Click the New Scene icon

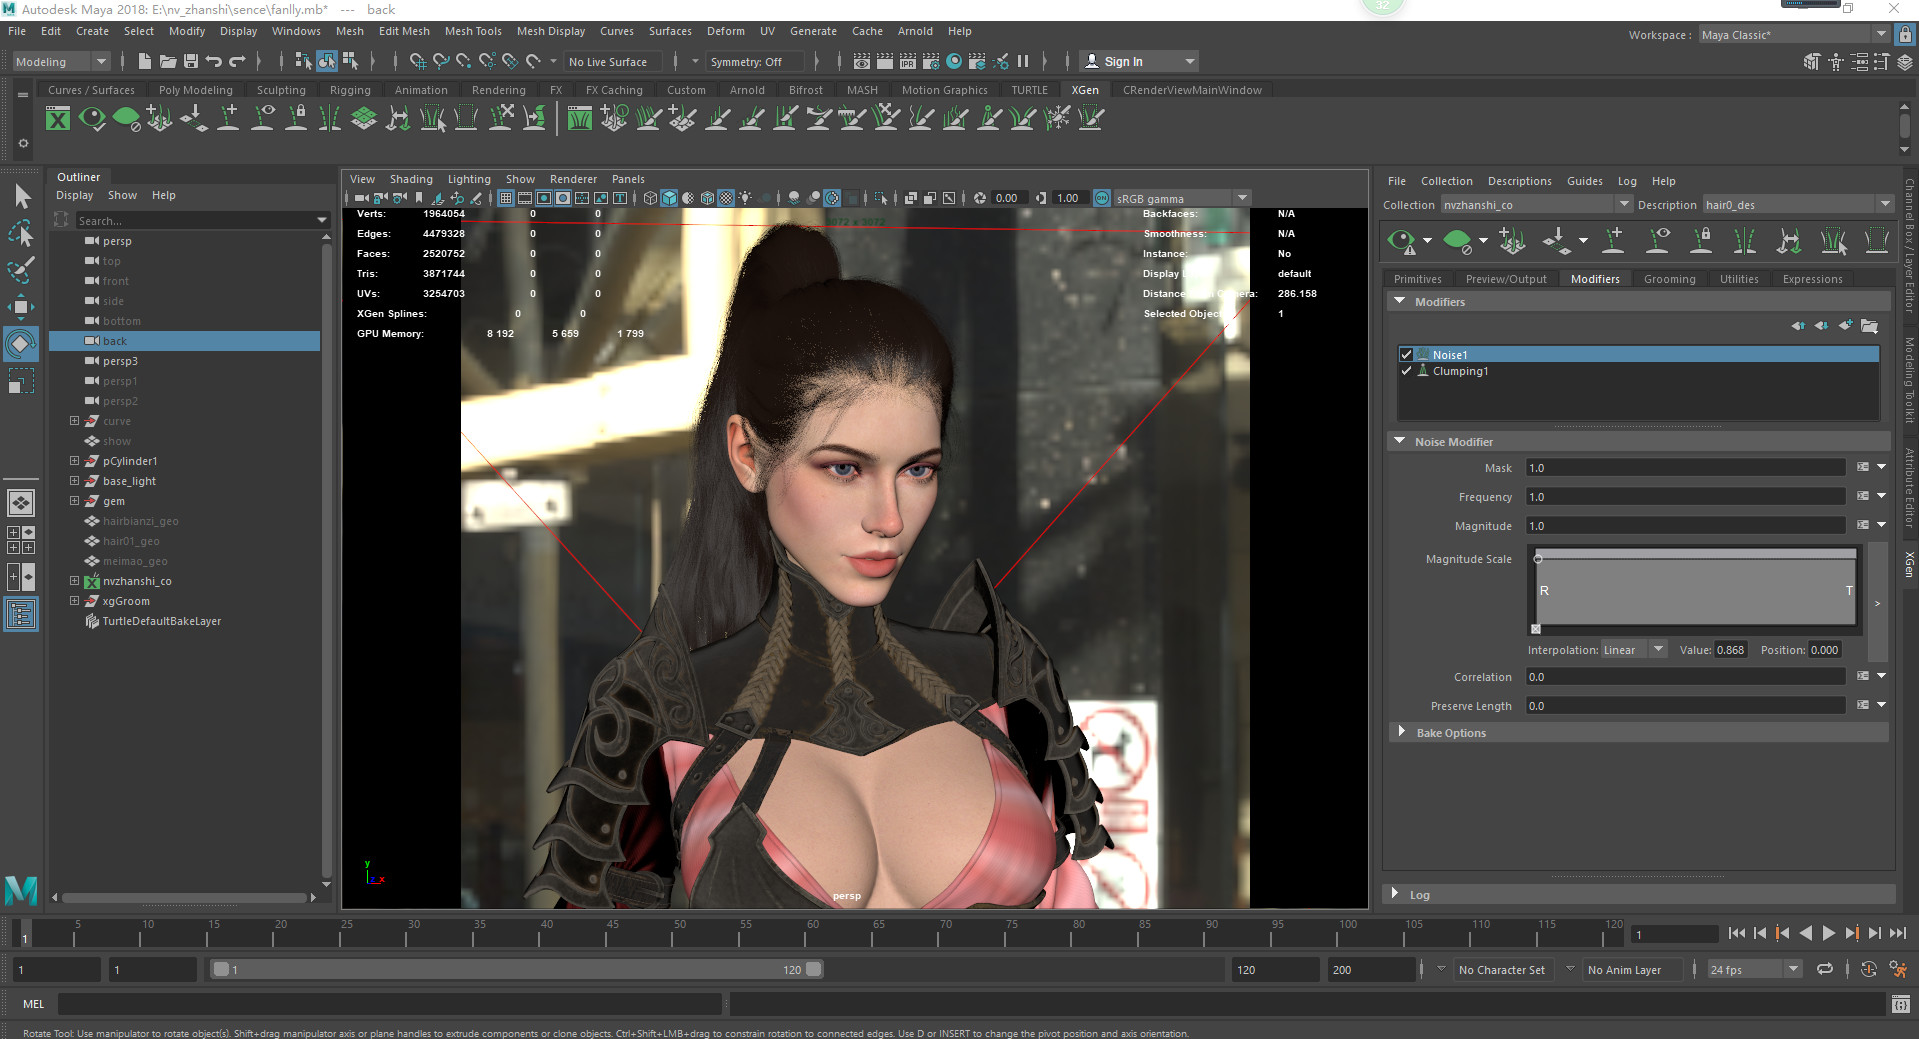(144, 61)
